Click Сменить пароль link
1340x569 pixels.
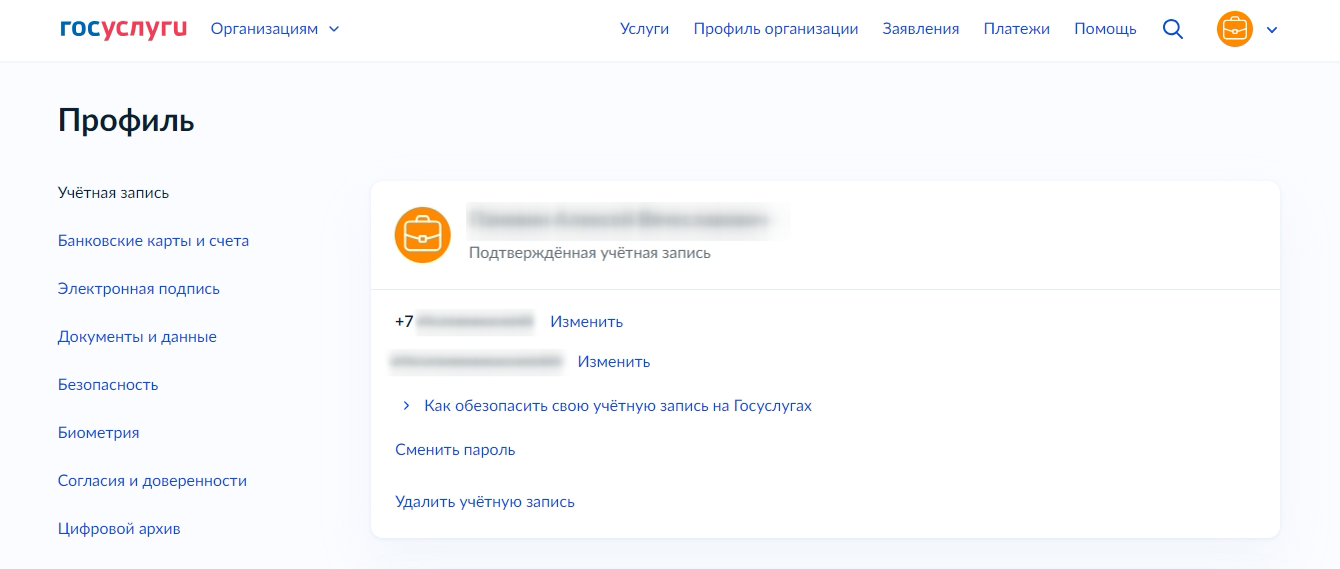[x=455, y=450]
